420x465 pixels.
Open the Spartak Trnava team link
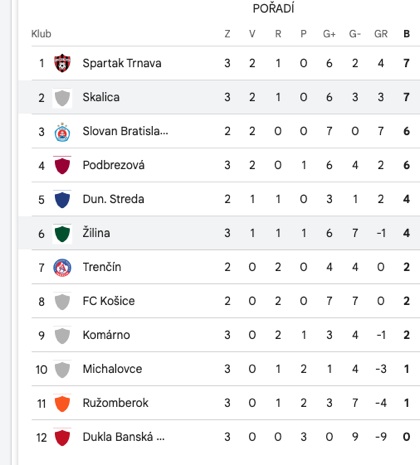coord(122,63)
